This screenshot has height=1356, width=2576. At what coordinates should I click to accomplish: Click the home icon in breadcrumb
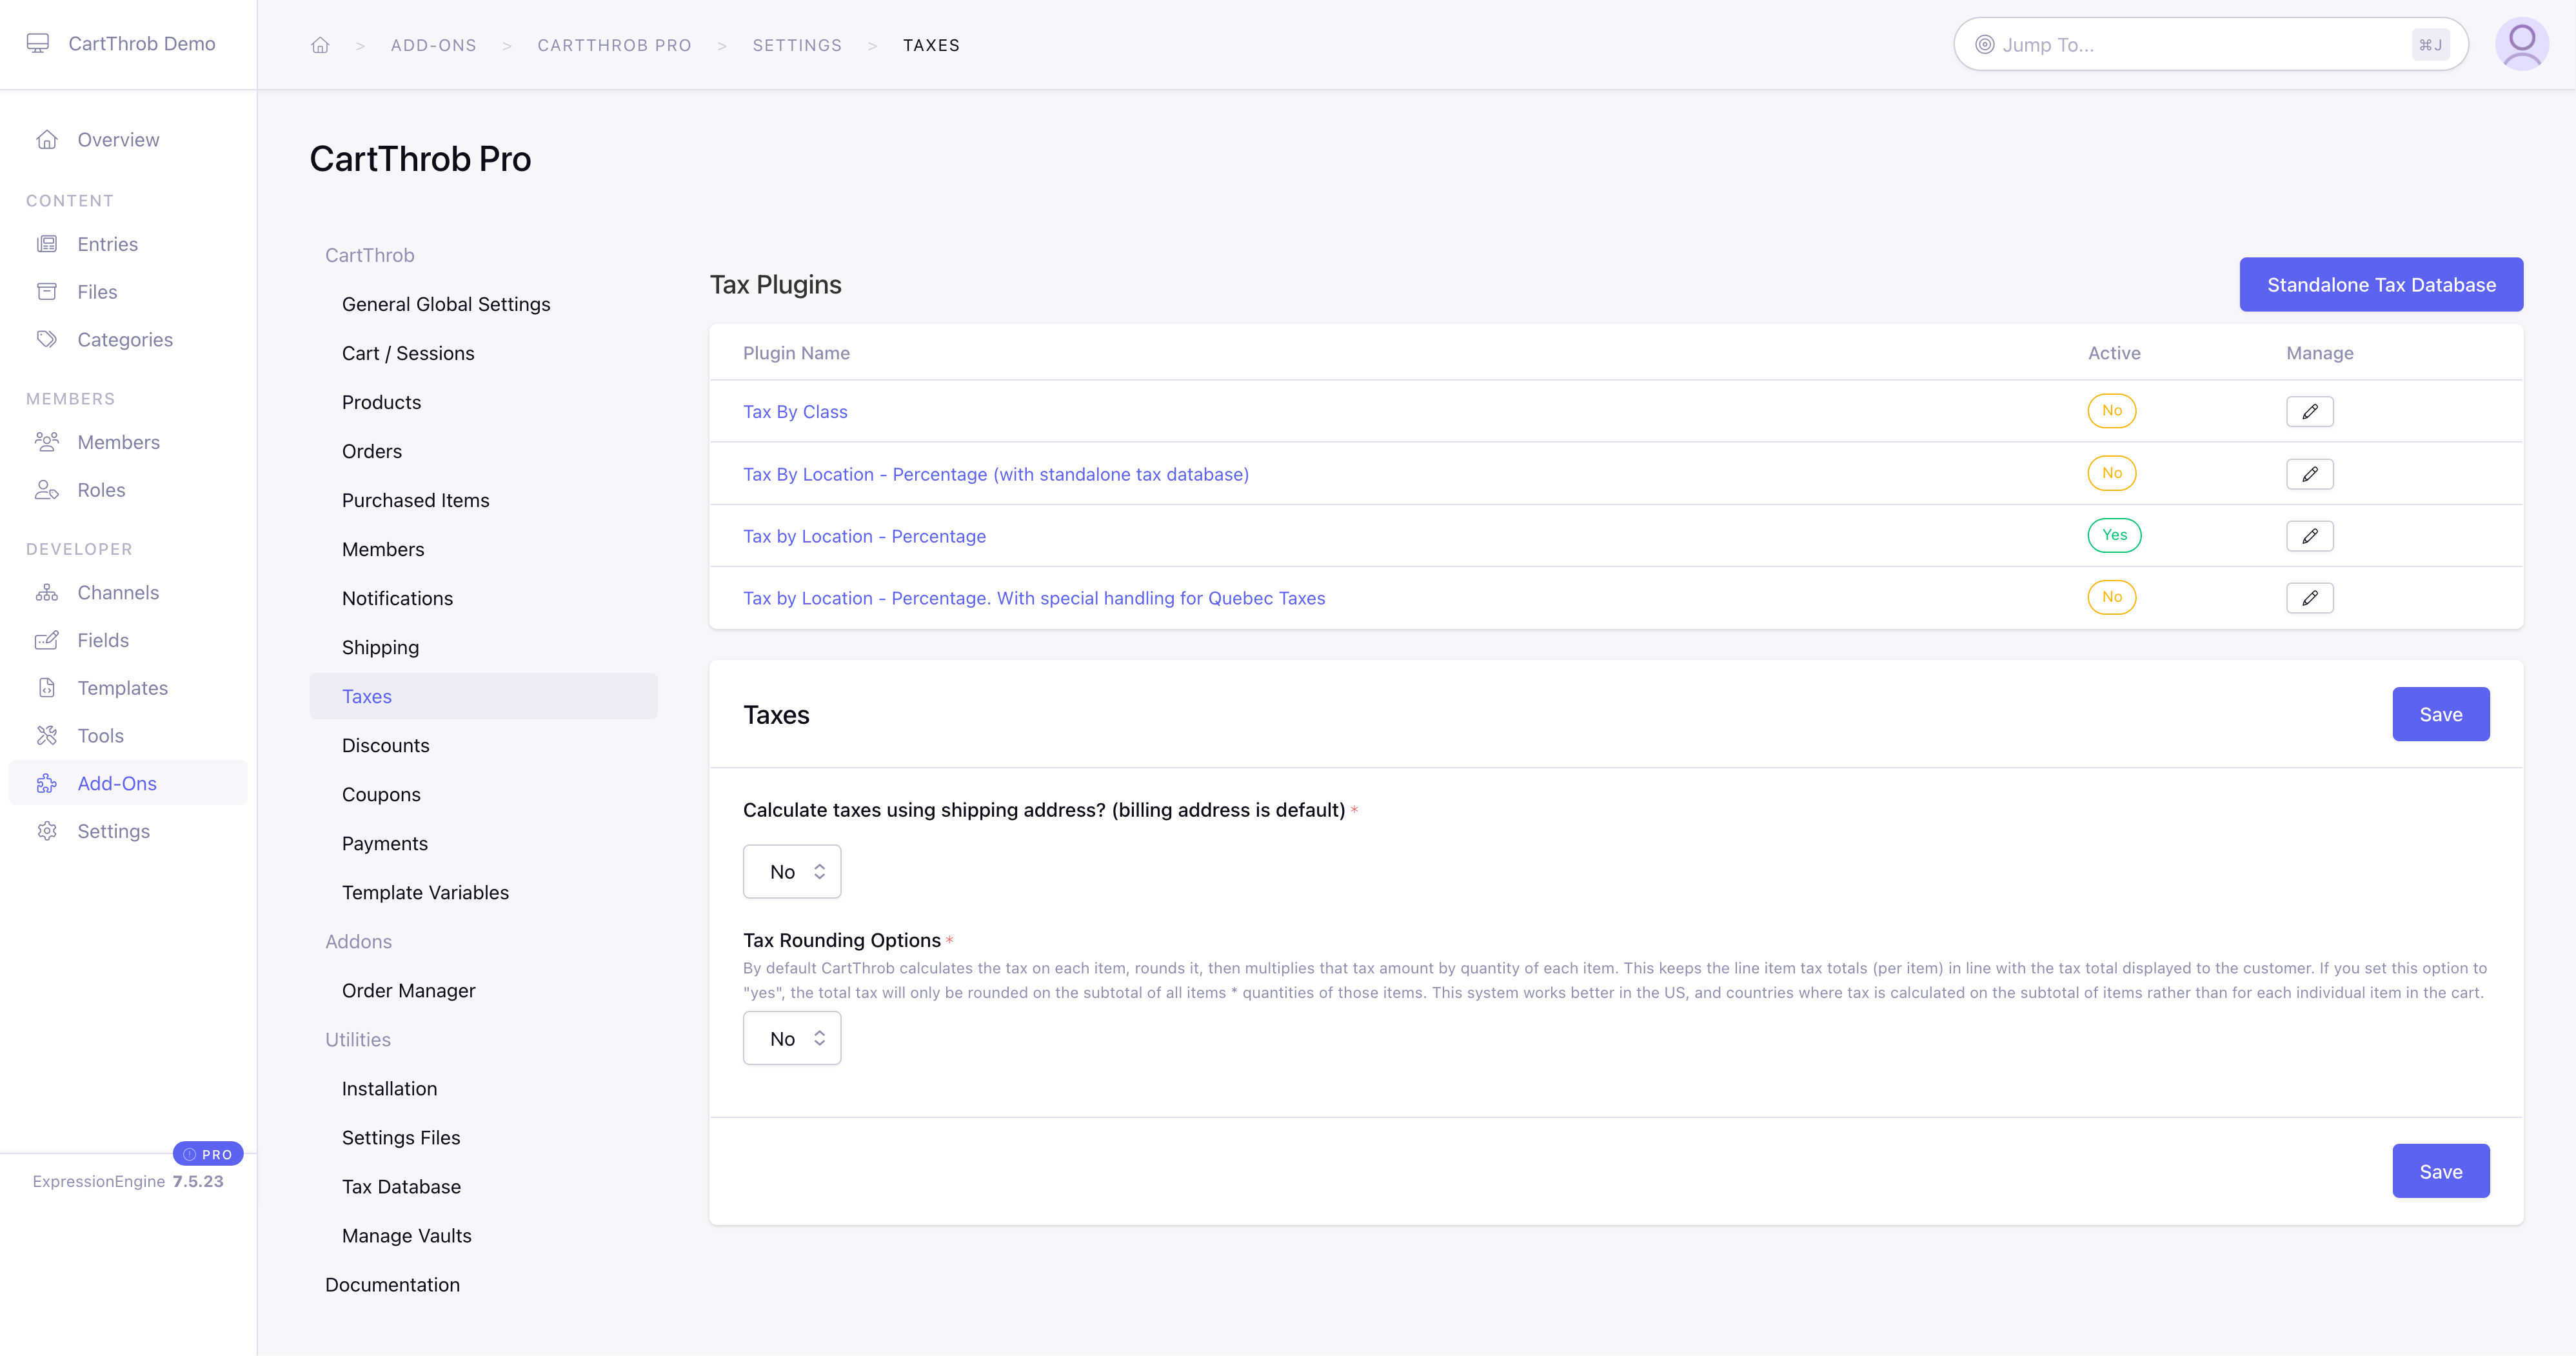(x=320, y=45)
